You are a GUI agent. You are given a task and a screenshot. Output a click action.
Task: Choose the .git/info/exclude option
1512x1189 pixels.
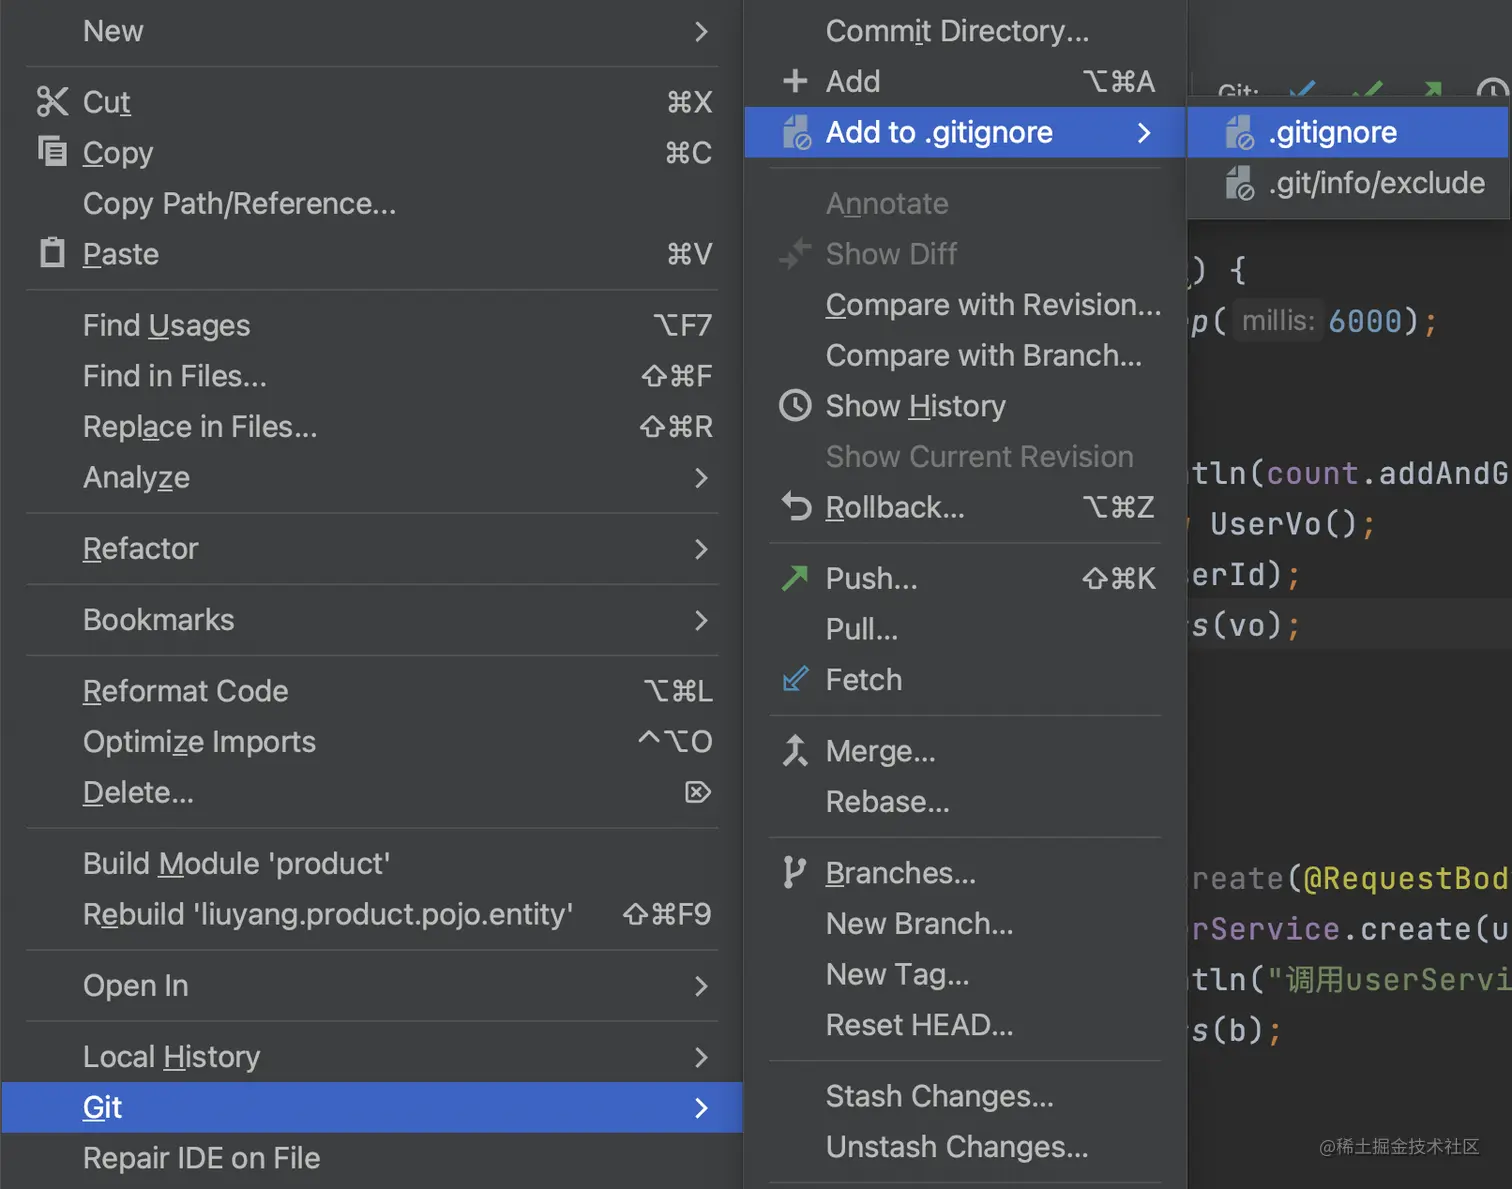tap(1376, 183)
